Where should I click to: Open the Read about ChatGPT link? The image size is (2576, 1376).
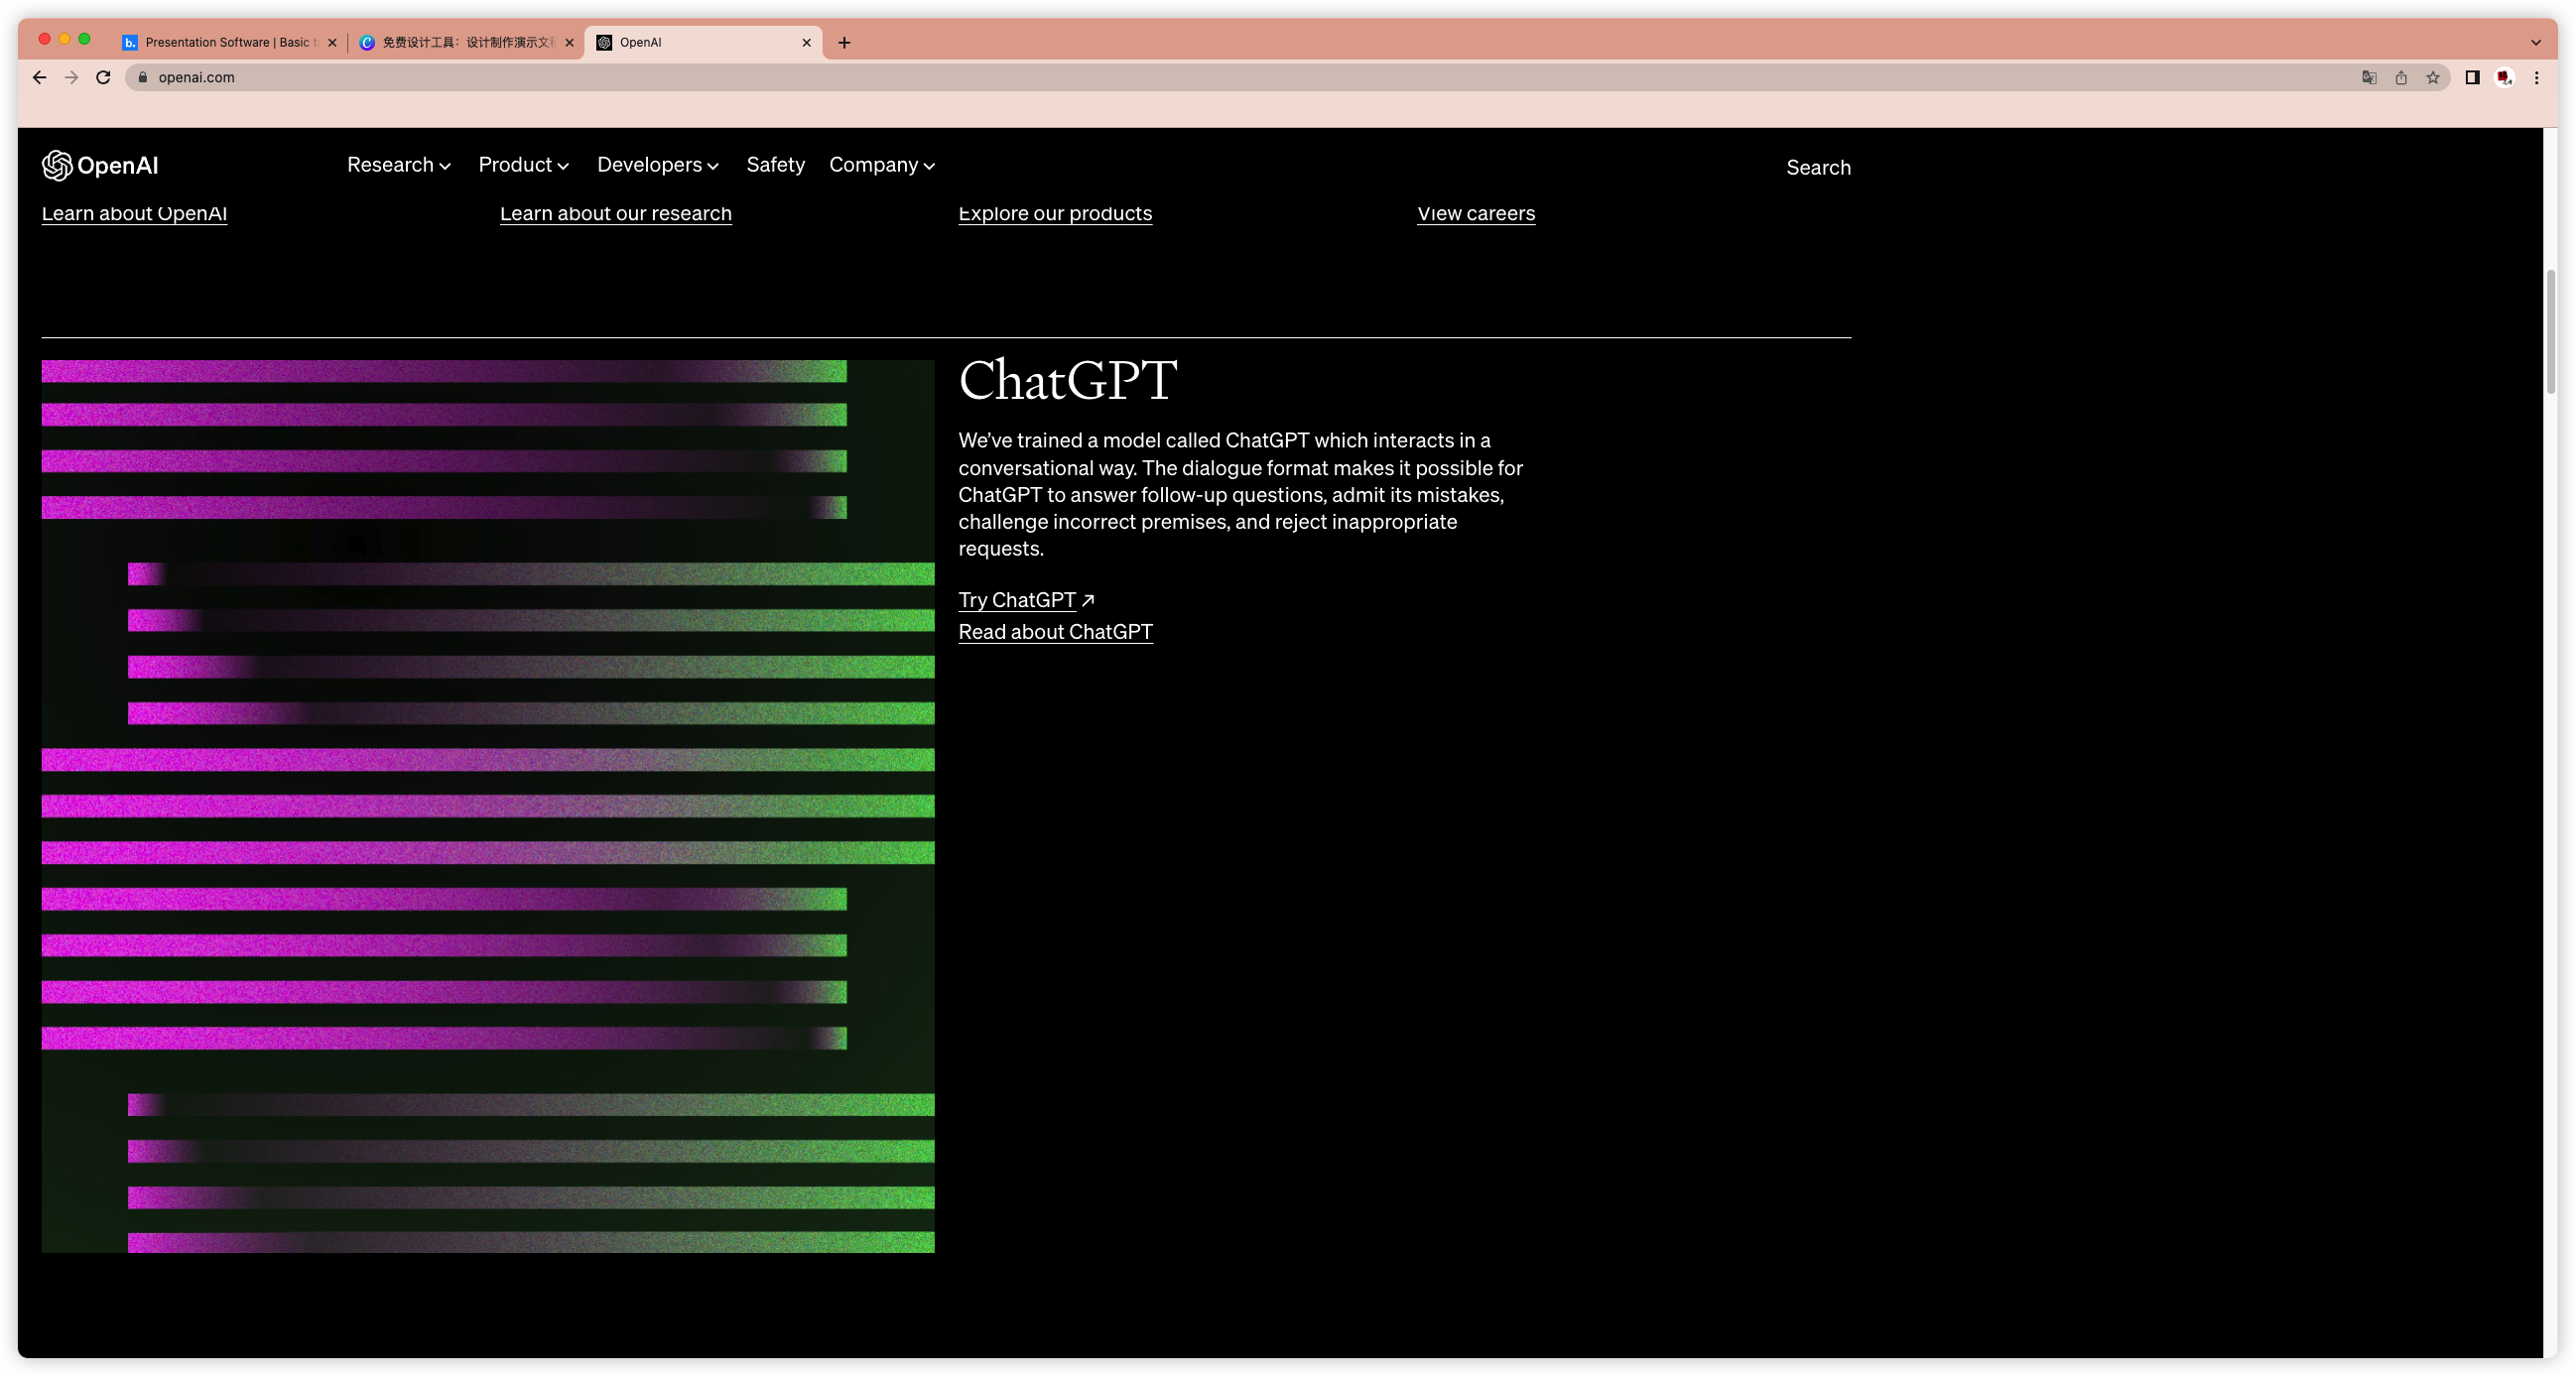[x=1055, y=632]
